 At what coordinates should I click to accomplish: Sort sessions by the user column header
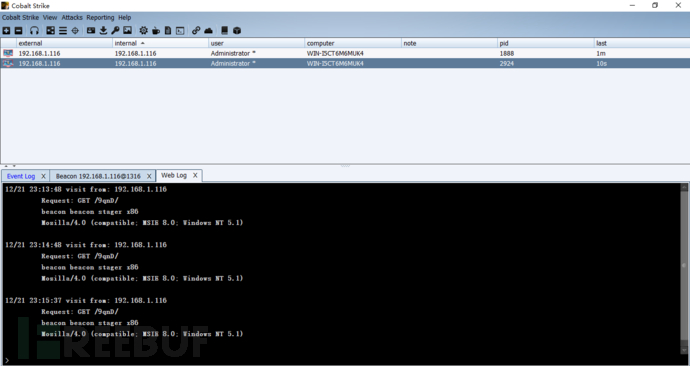pos(257,43)
